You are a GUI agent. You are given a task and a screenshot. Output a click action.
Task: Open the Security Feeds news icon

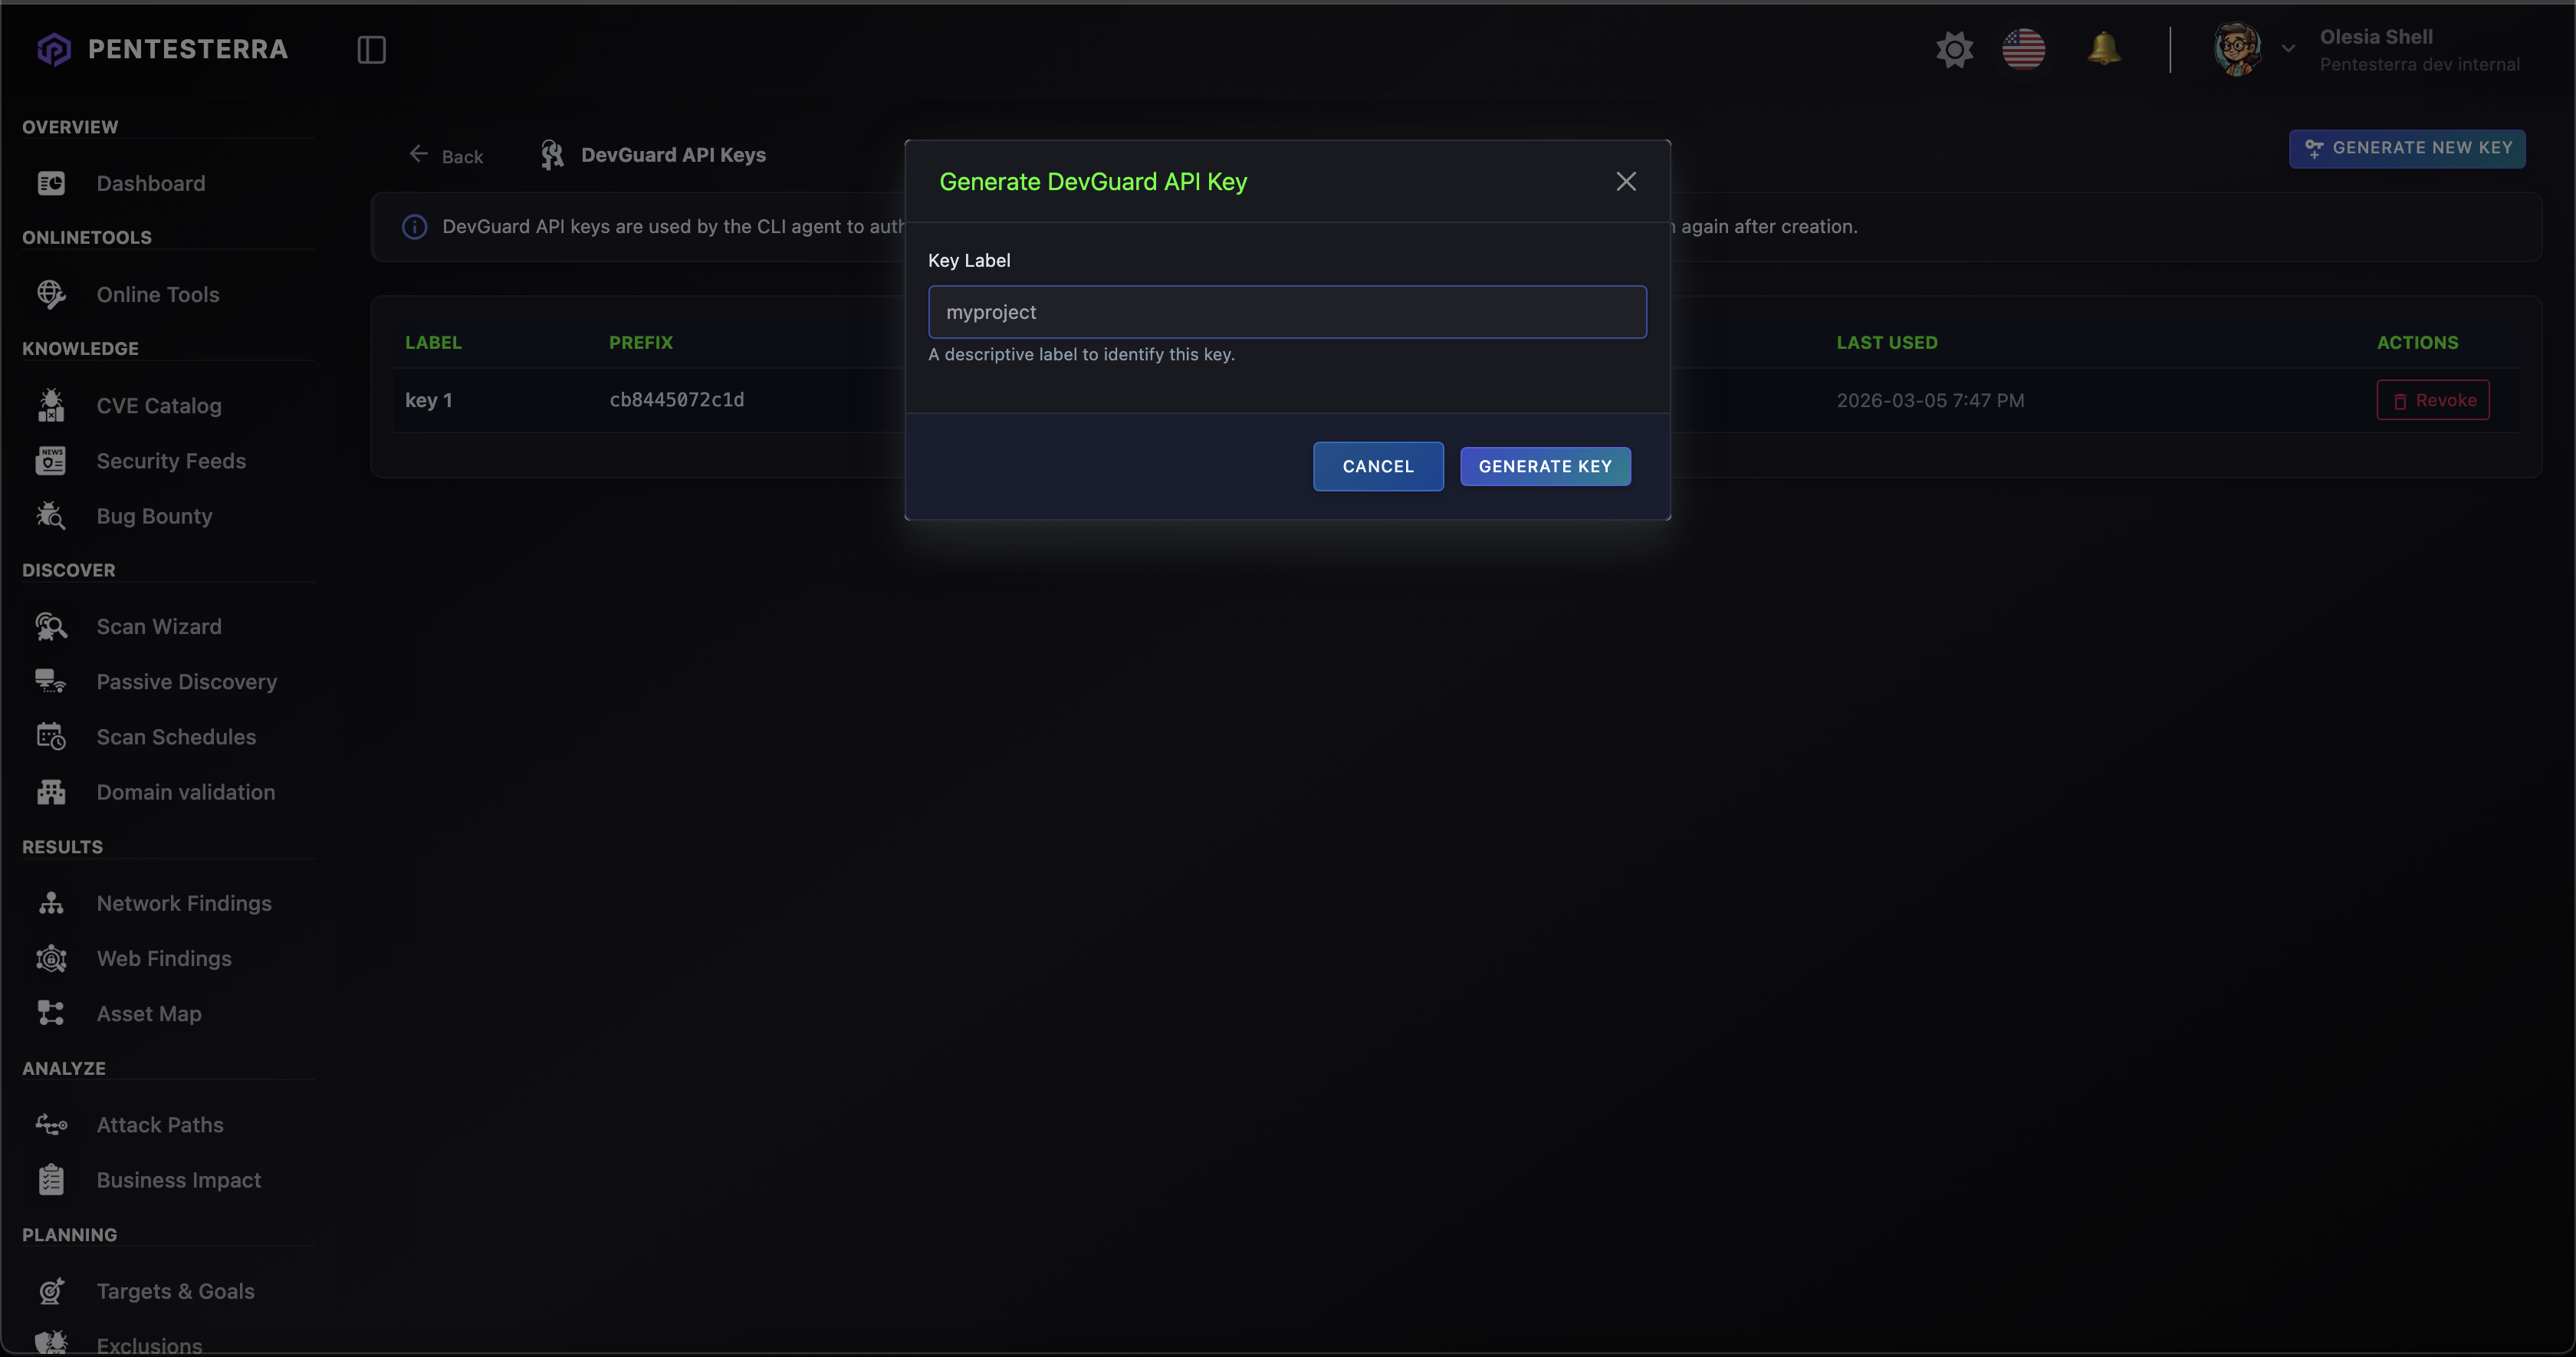pyautogui.click(x=51, y=461)
